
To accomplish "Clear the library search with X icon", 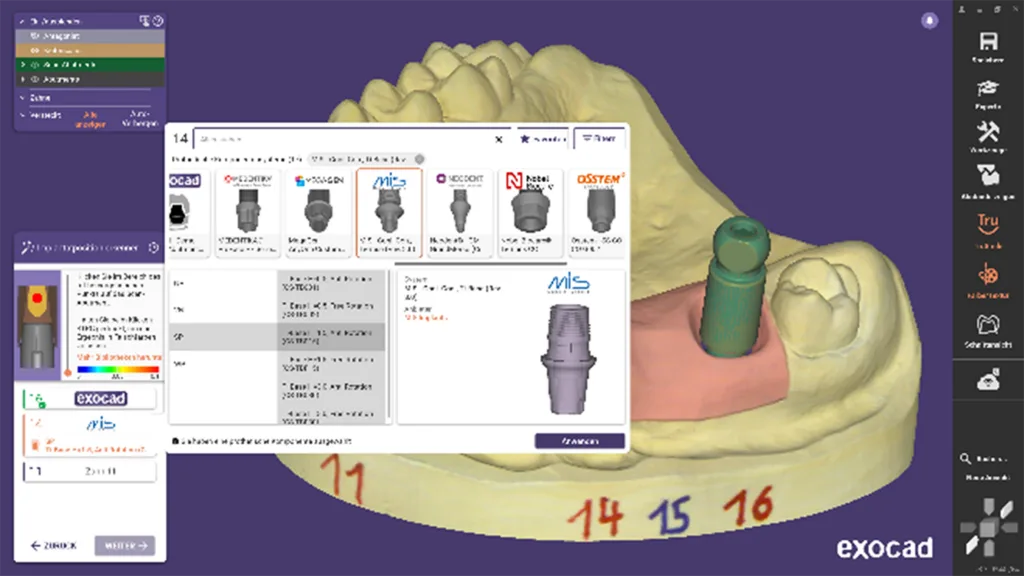I will [x=498, y=139].
